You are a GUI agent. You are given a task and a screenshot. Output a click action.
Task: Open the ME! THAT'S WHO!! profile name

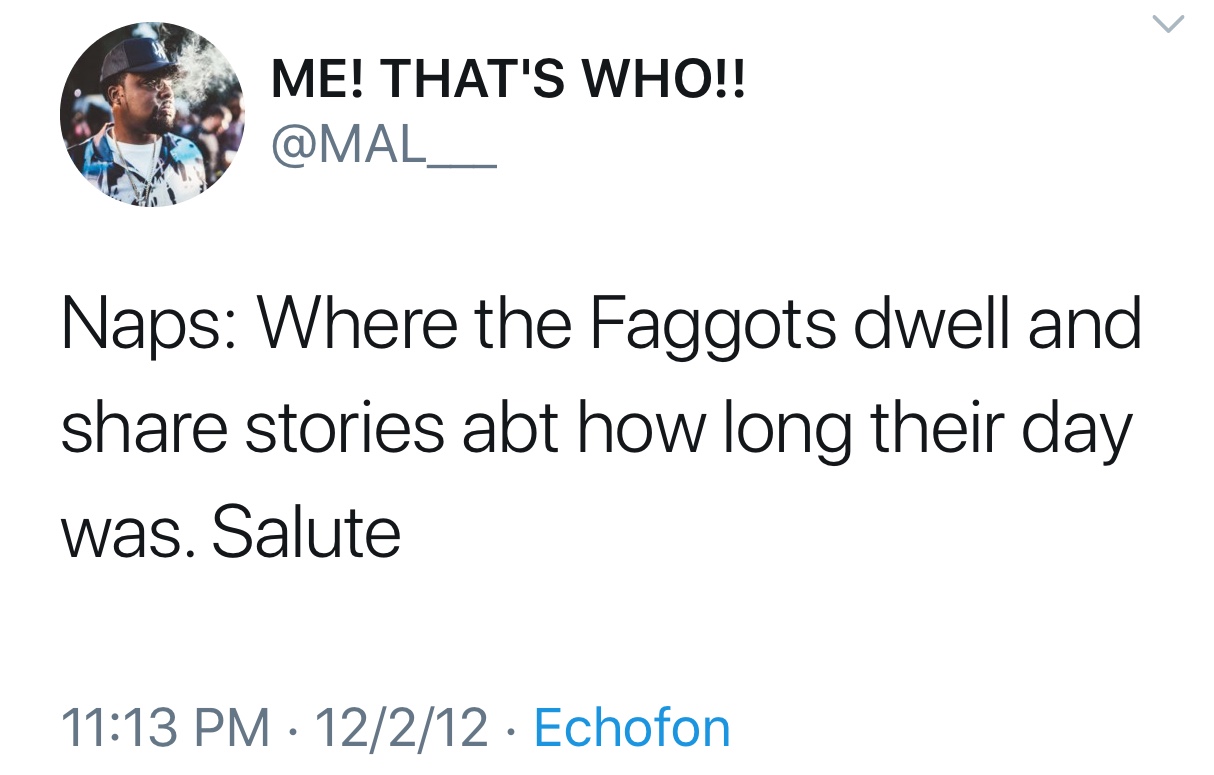tap(509, 82)
